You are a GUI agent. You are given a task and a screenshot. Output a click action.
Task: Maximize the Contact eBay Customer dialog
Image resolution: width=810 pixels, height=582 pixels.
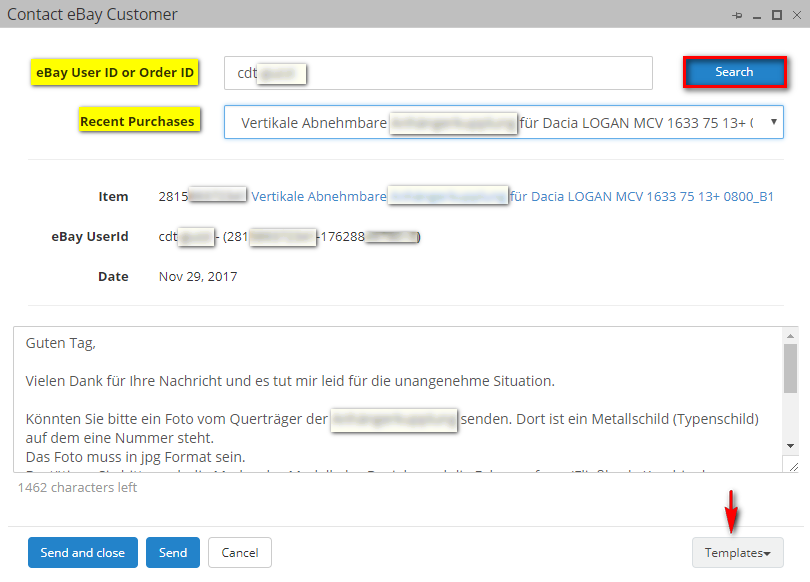tap(775, 15)
